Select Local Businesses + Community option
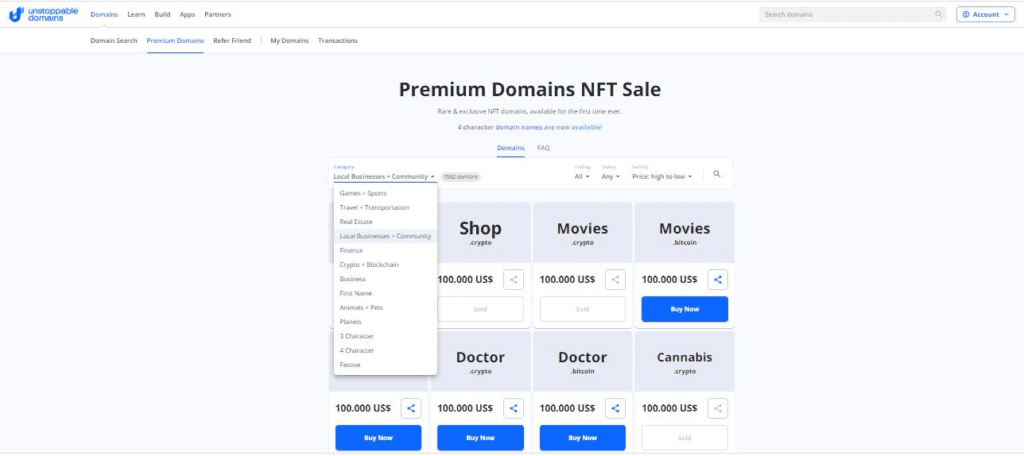The width and height of the screenshot is (1024, 456). (x=385, y=236)
